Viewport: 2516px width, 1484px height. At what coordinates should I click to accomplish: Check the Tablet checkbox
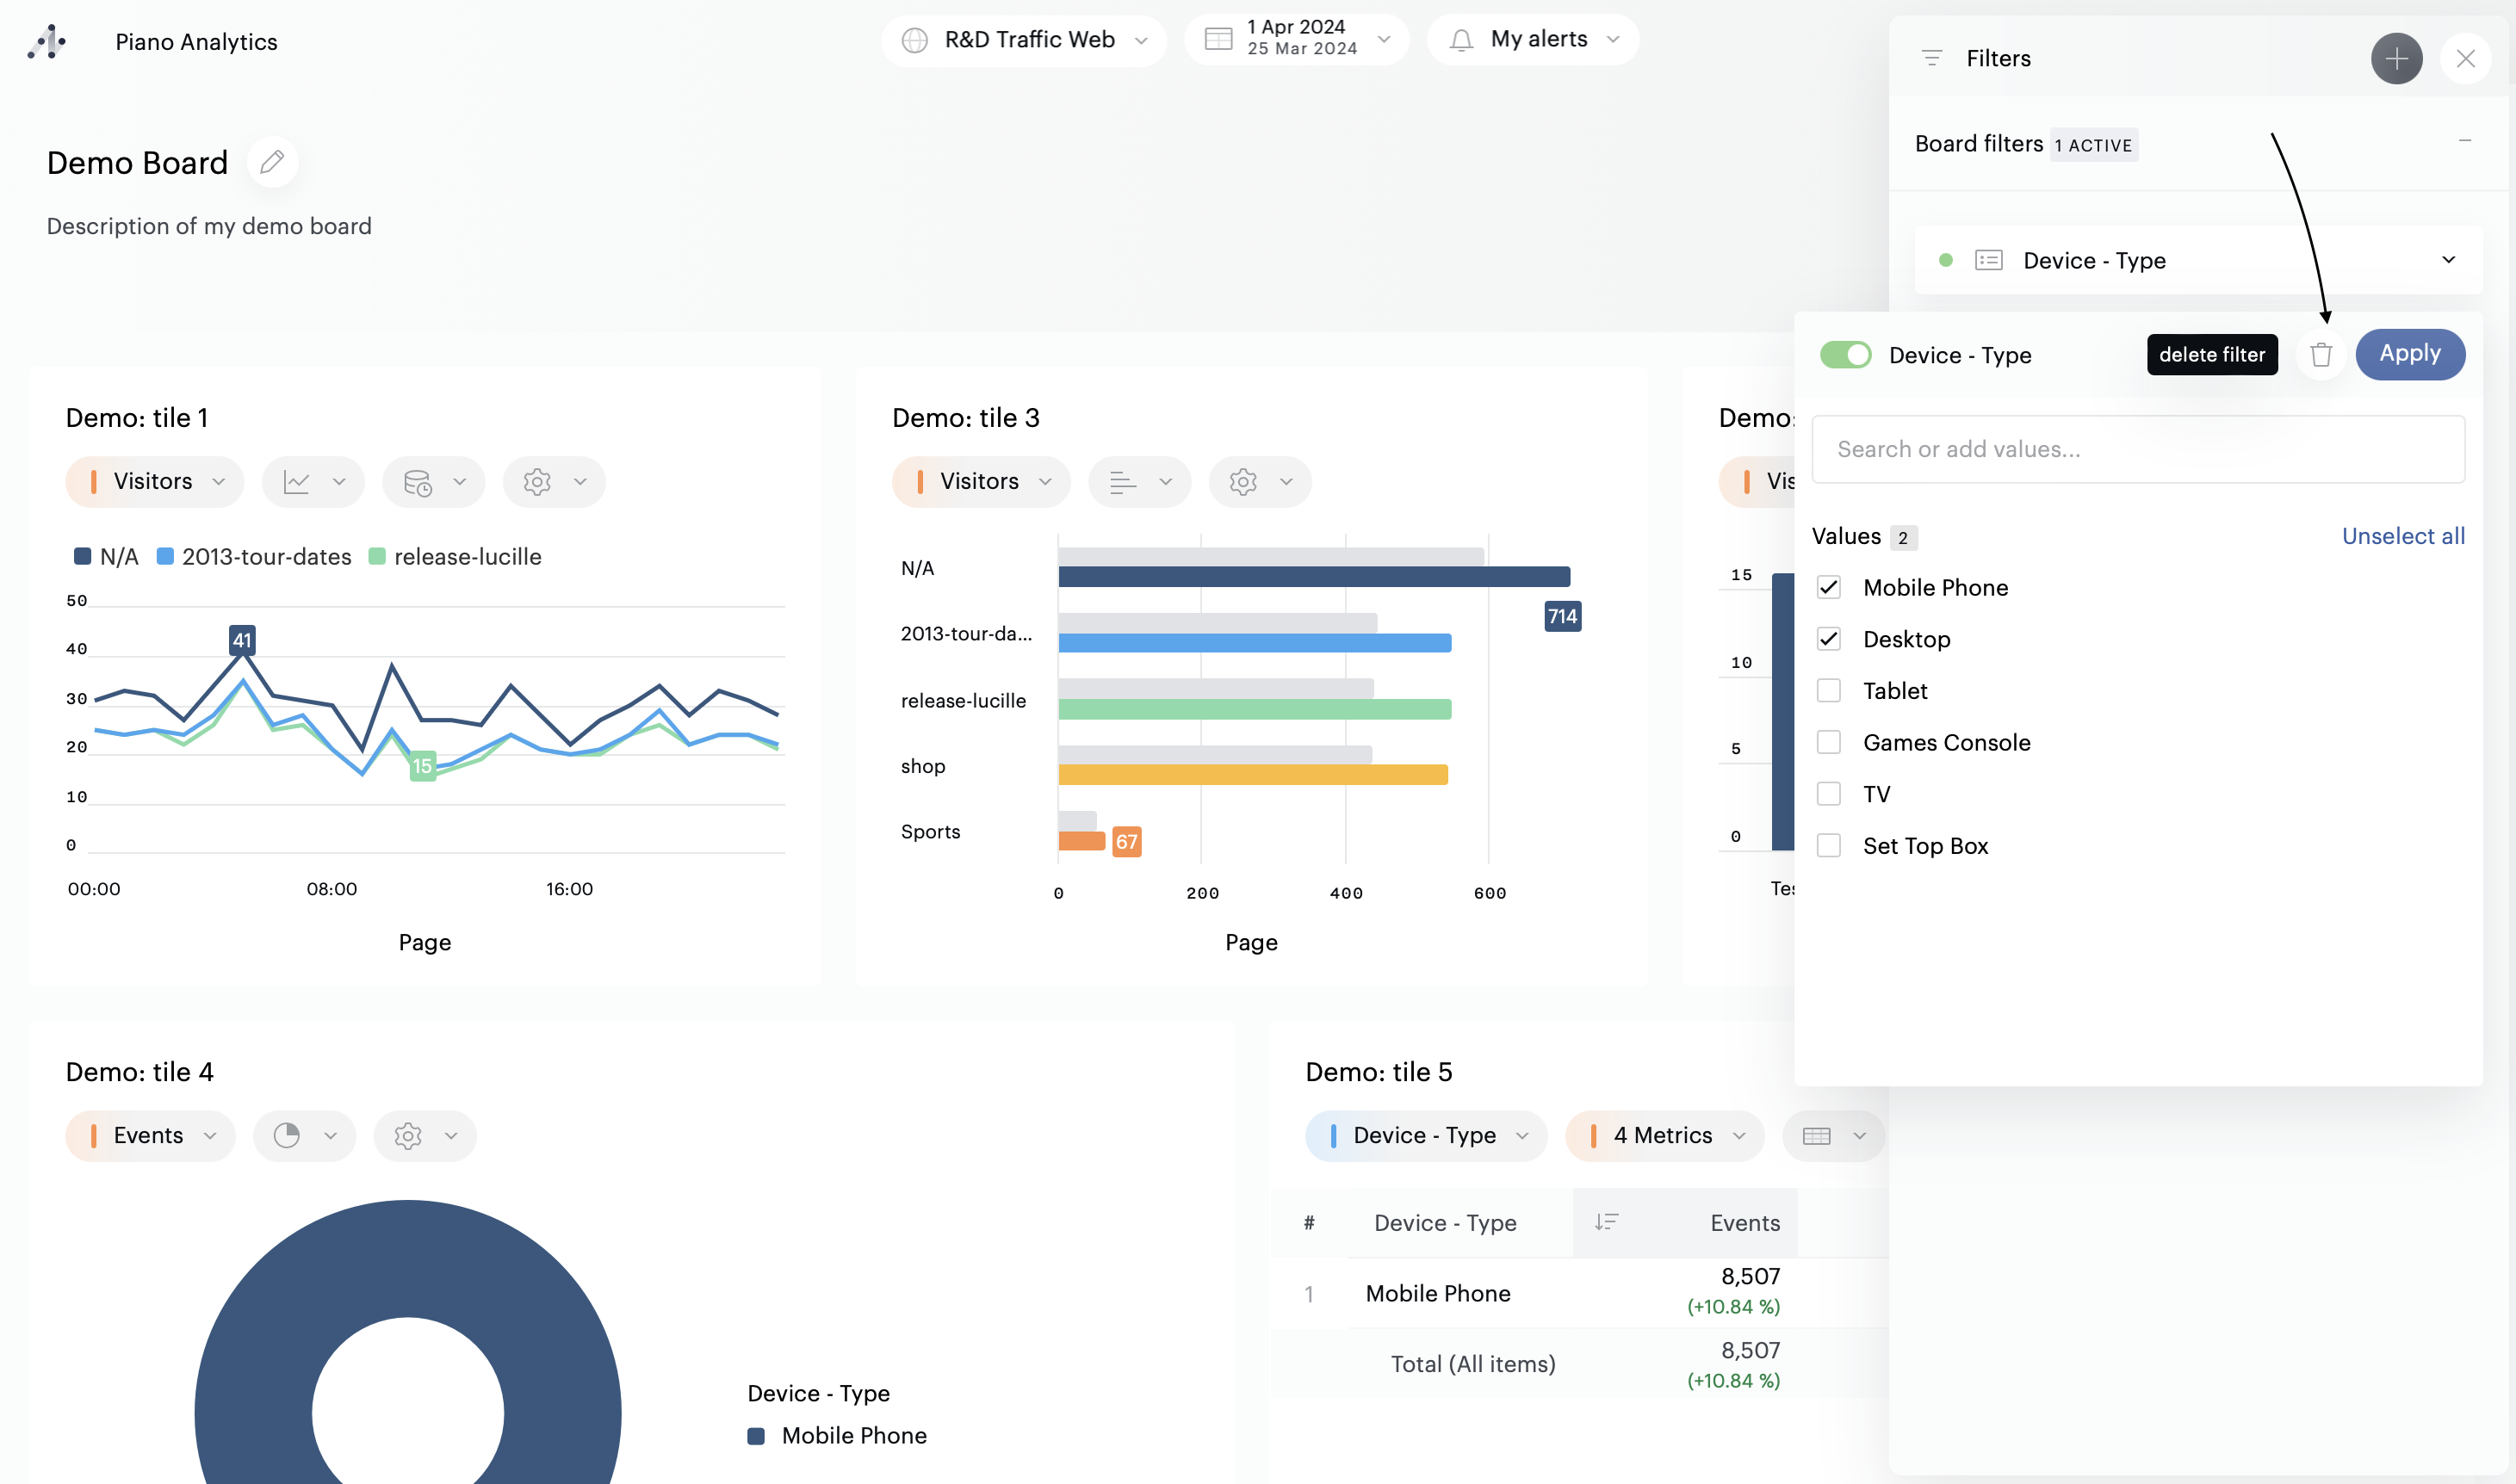point(1829,691)
